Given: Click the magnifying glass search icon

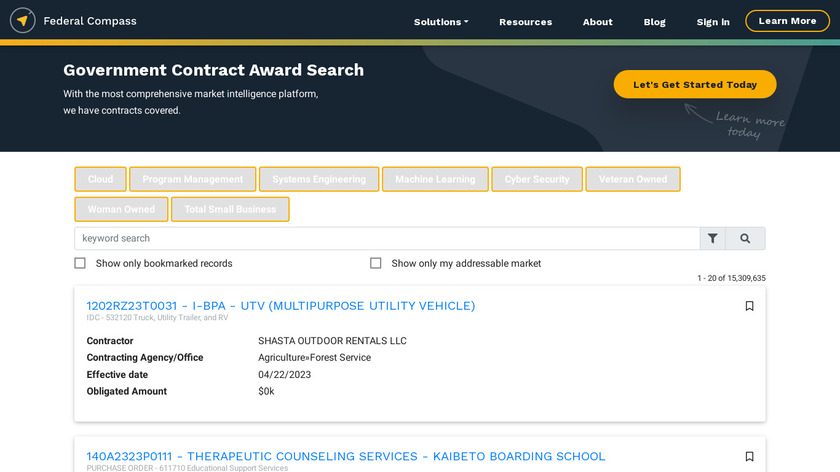Looking at the screenshot, I should (745, 238).
